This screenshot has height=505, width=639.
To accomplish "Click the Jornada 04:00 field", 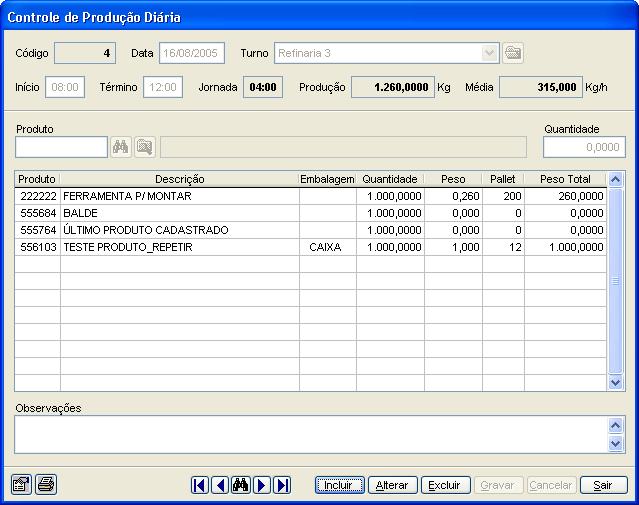I will tap(263, 87).
